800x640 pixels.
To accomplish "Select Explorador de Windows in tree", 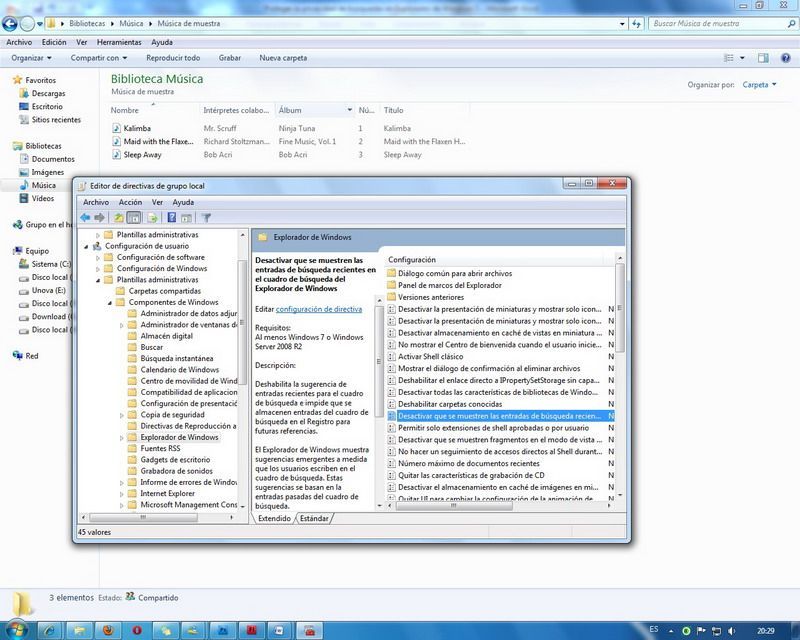I will 179,437.
